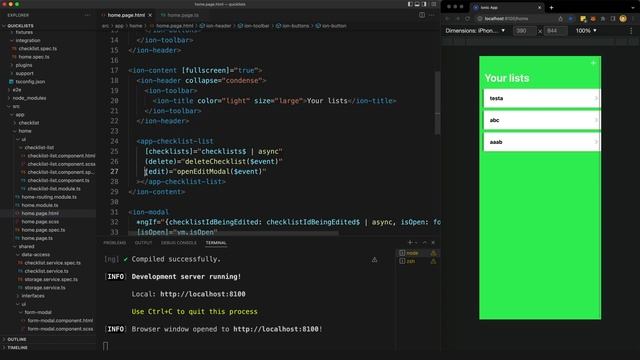Viewport: 640px width, 360px height.
Task: Split the editor to the right
Action: 422,15
